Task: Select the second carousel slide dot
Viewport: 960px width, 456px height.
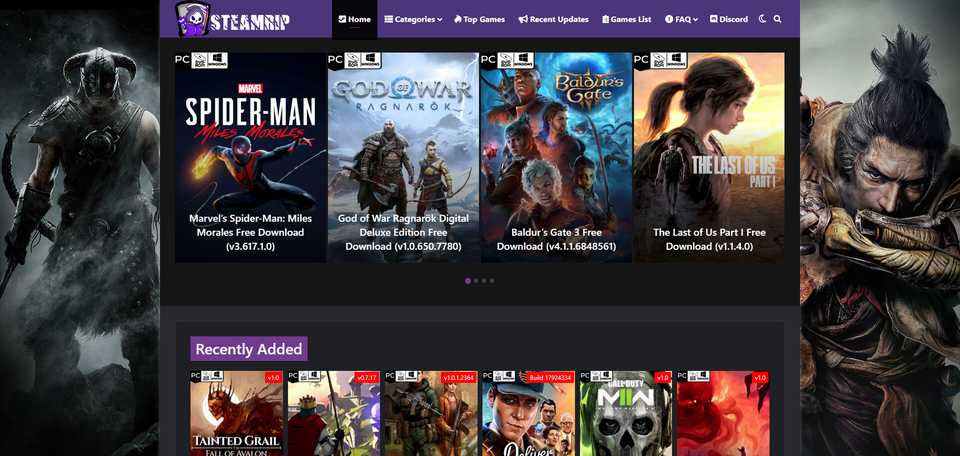Action: point(476,281)
